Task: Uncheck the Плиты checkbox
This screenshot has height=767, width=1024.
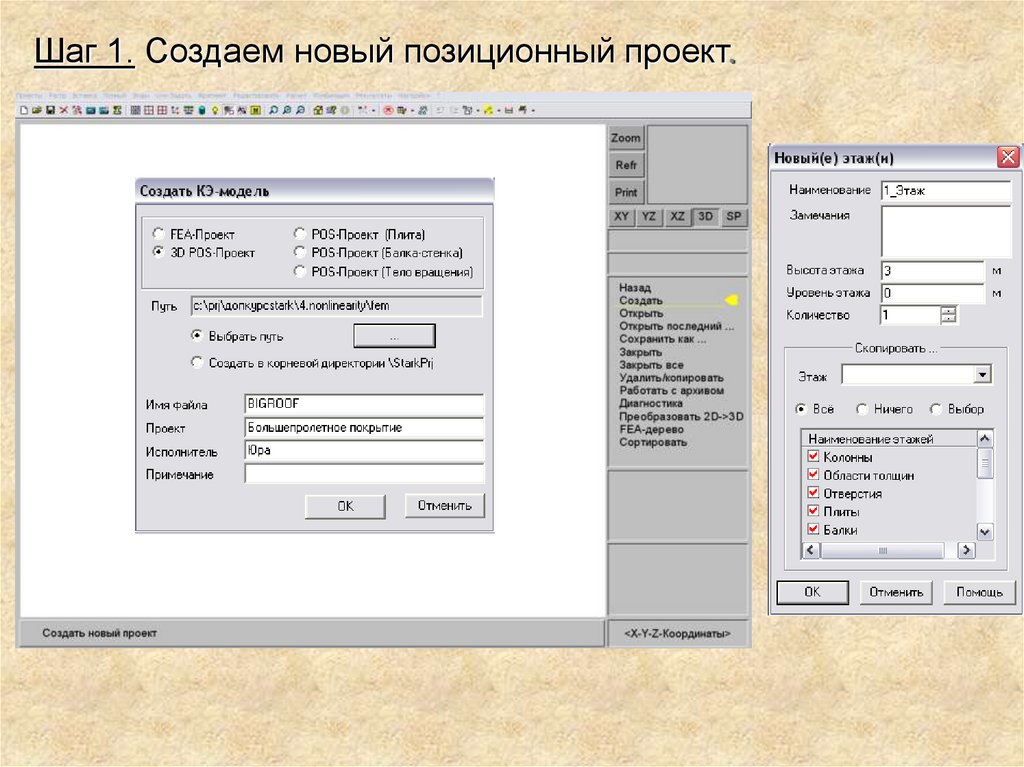Action: [813, 511]
